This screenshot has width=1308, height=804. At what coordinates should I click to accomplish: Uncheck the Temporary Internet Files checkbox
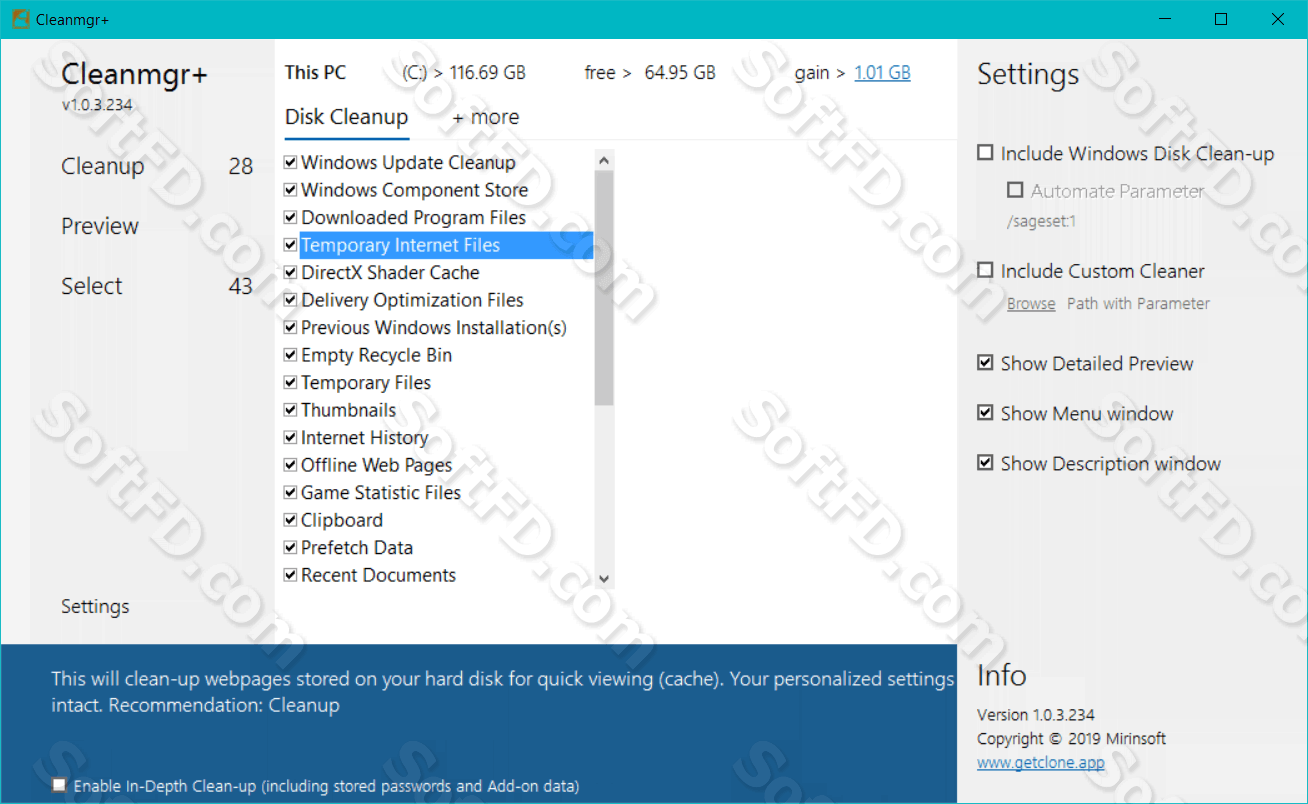click(x=291, y=244)
